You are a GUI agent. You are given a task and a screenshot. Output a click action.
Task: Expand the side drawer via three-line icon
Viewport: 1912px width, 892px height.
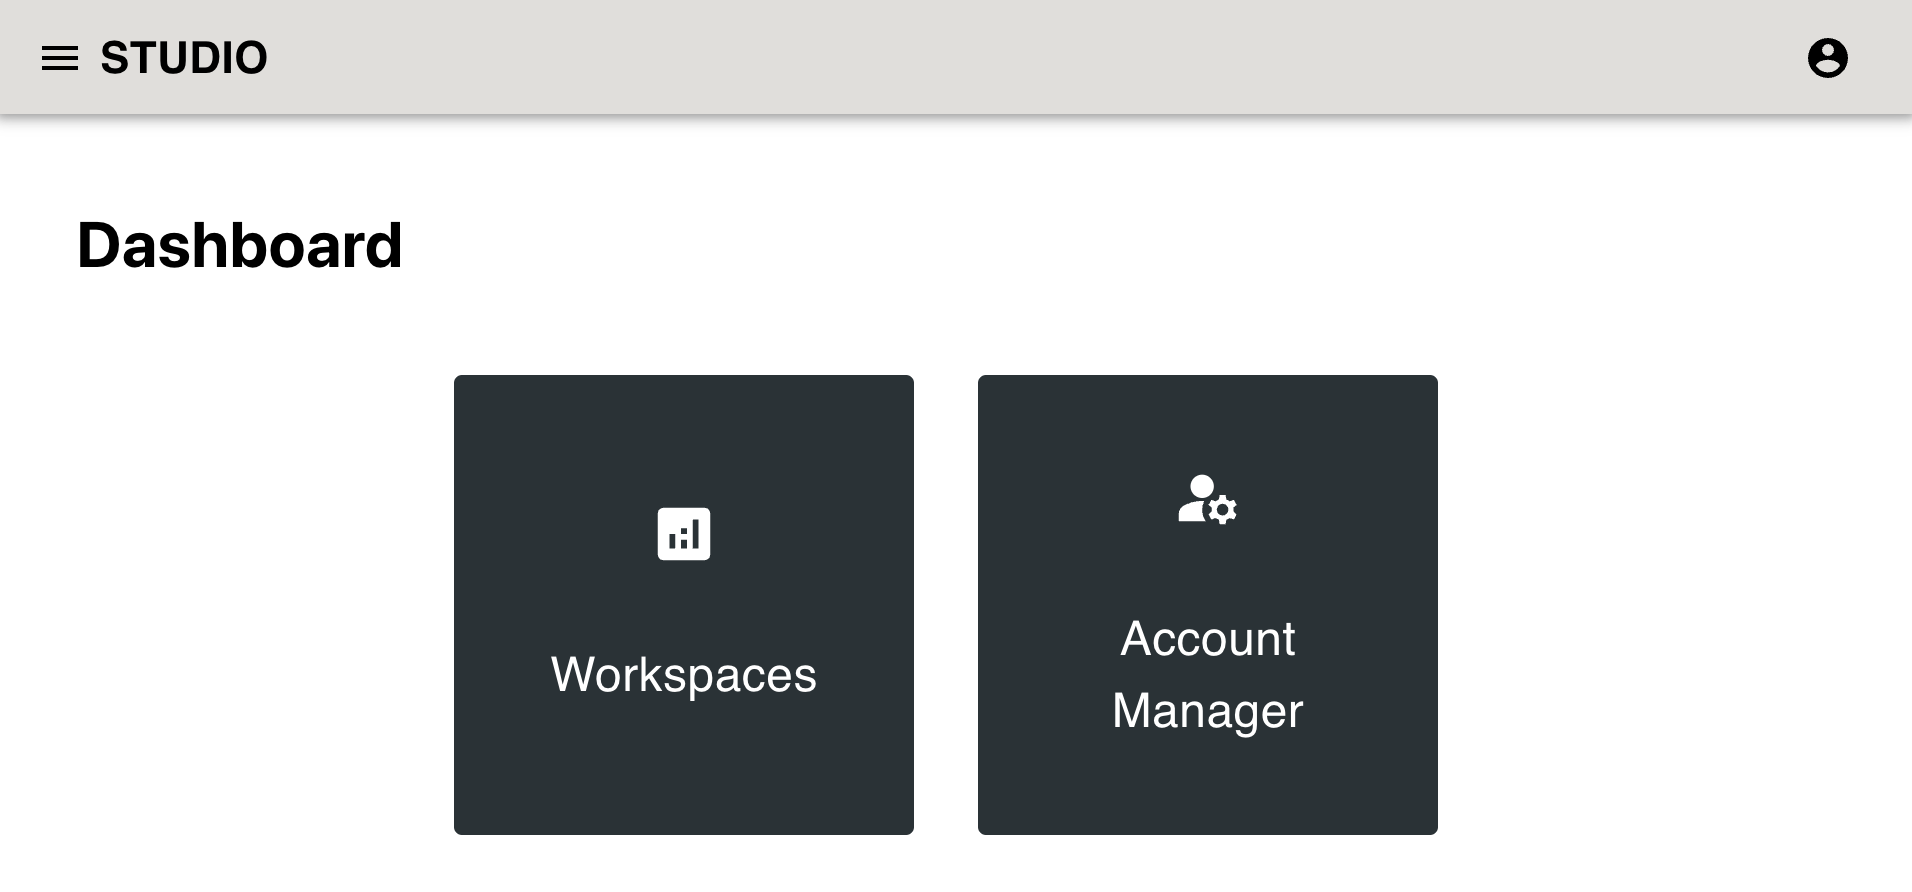[60, 58]
